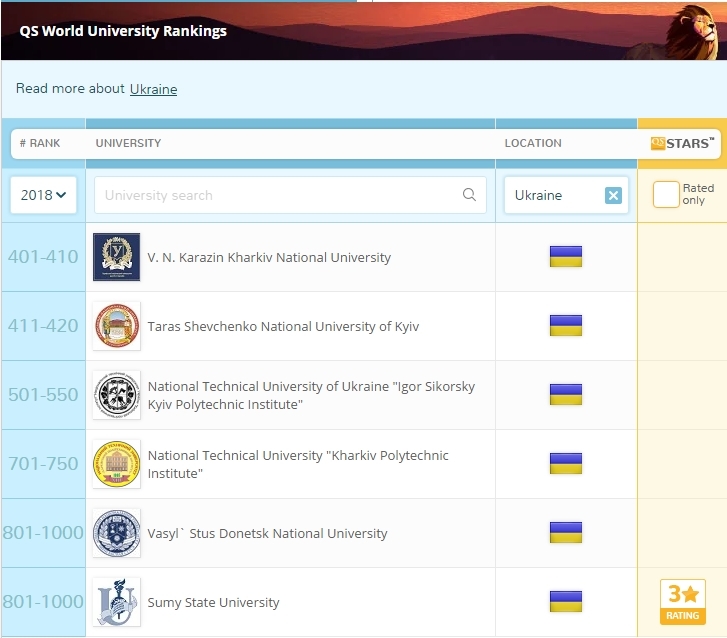Click the Ukraine flag in Vasyl' Stus row
Viewport: 727px width, 638px height.
coord(566,533)
